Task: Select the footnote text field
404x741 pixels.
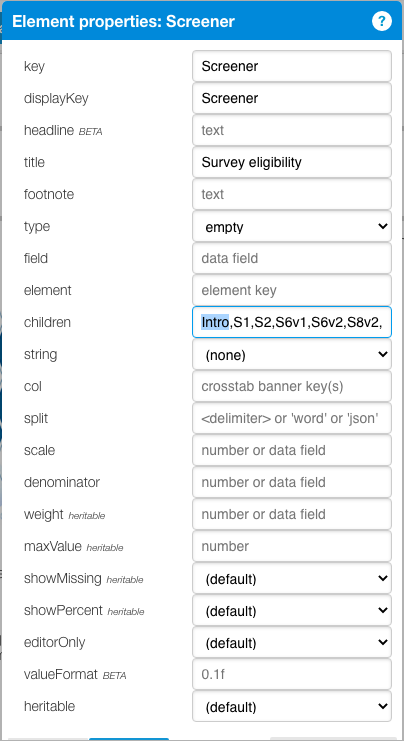Action: pos(292,194)
